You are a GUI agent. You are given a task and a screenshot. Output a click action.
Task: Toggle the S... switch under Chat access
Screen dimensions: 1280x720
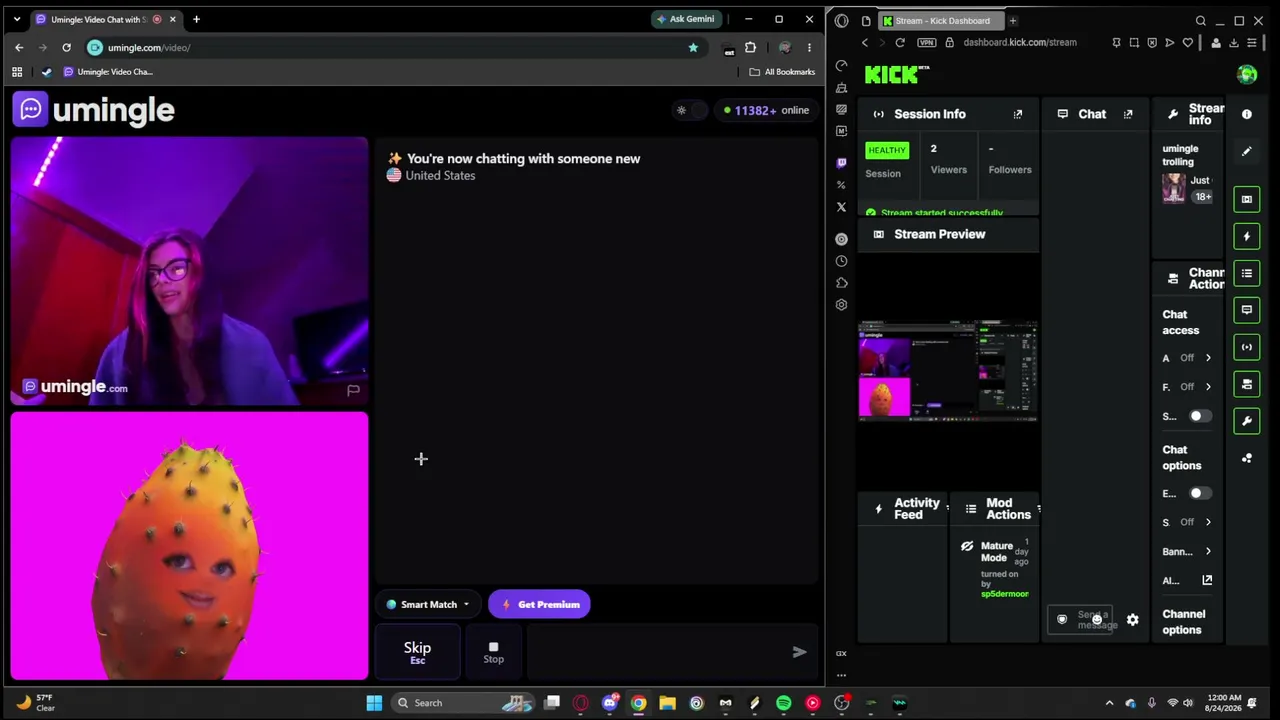1199,416
